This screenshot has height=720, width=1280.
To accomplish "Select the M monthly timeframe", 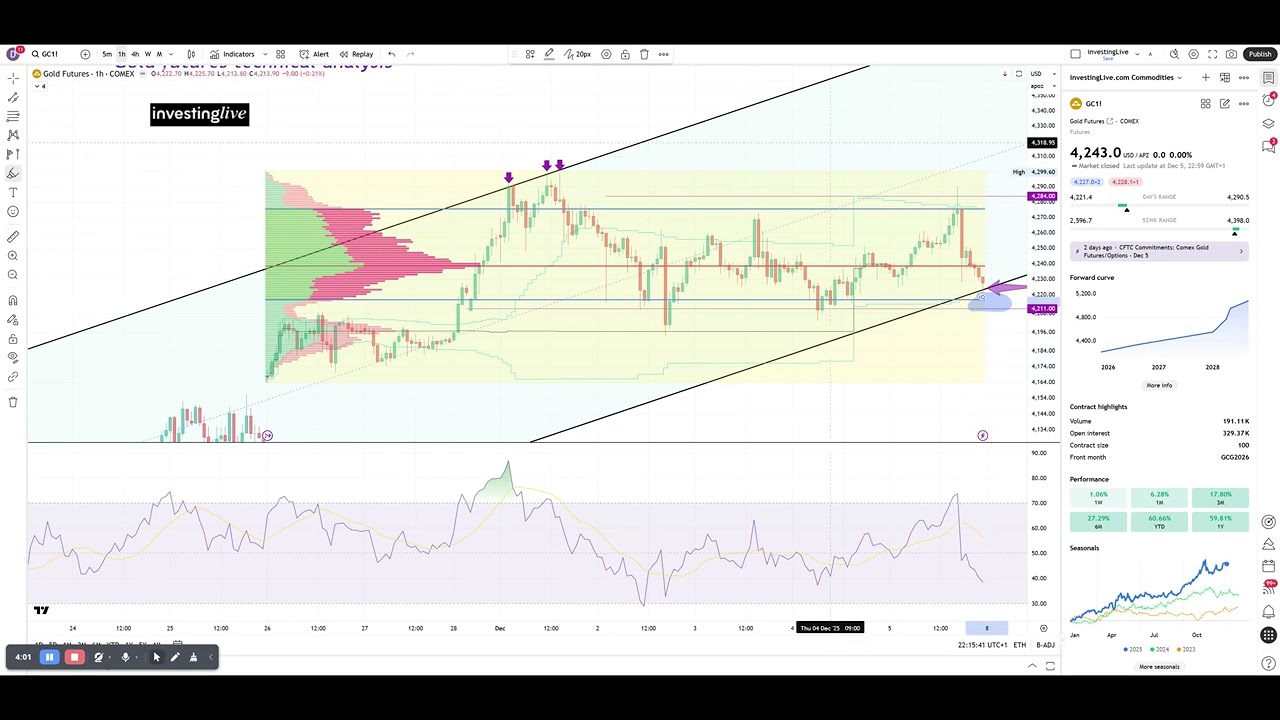I will [159, 54].
